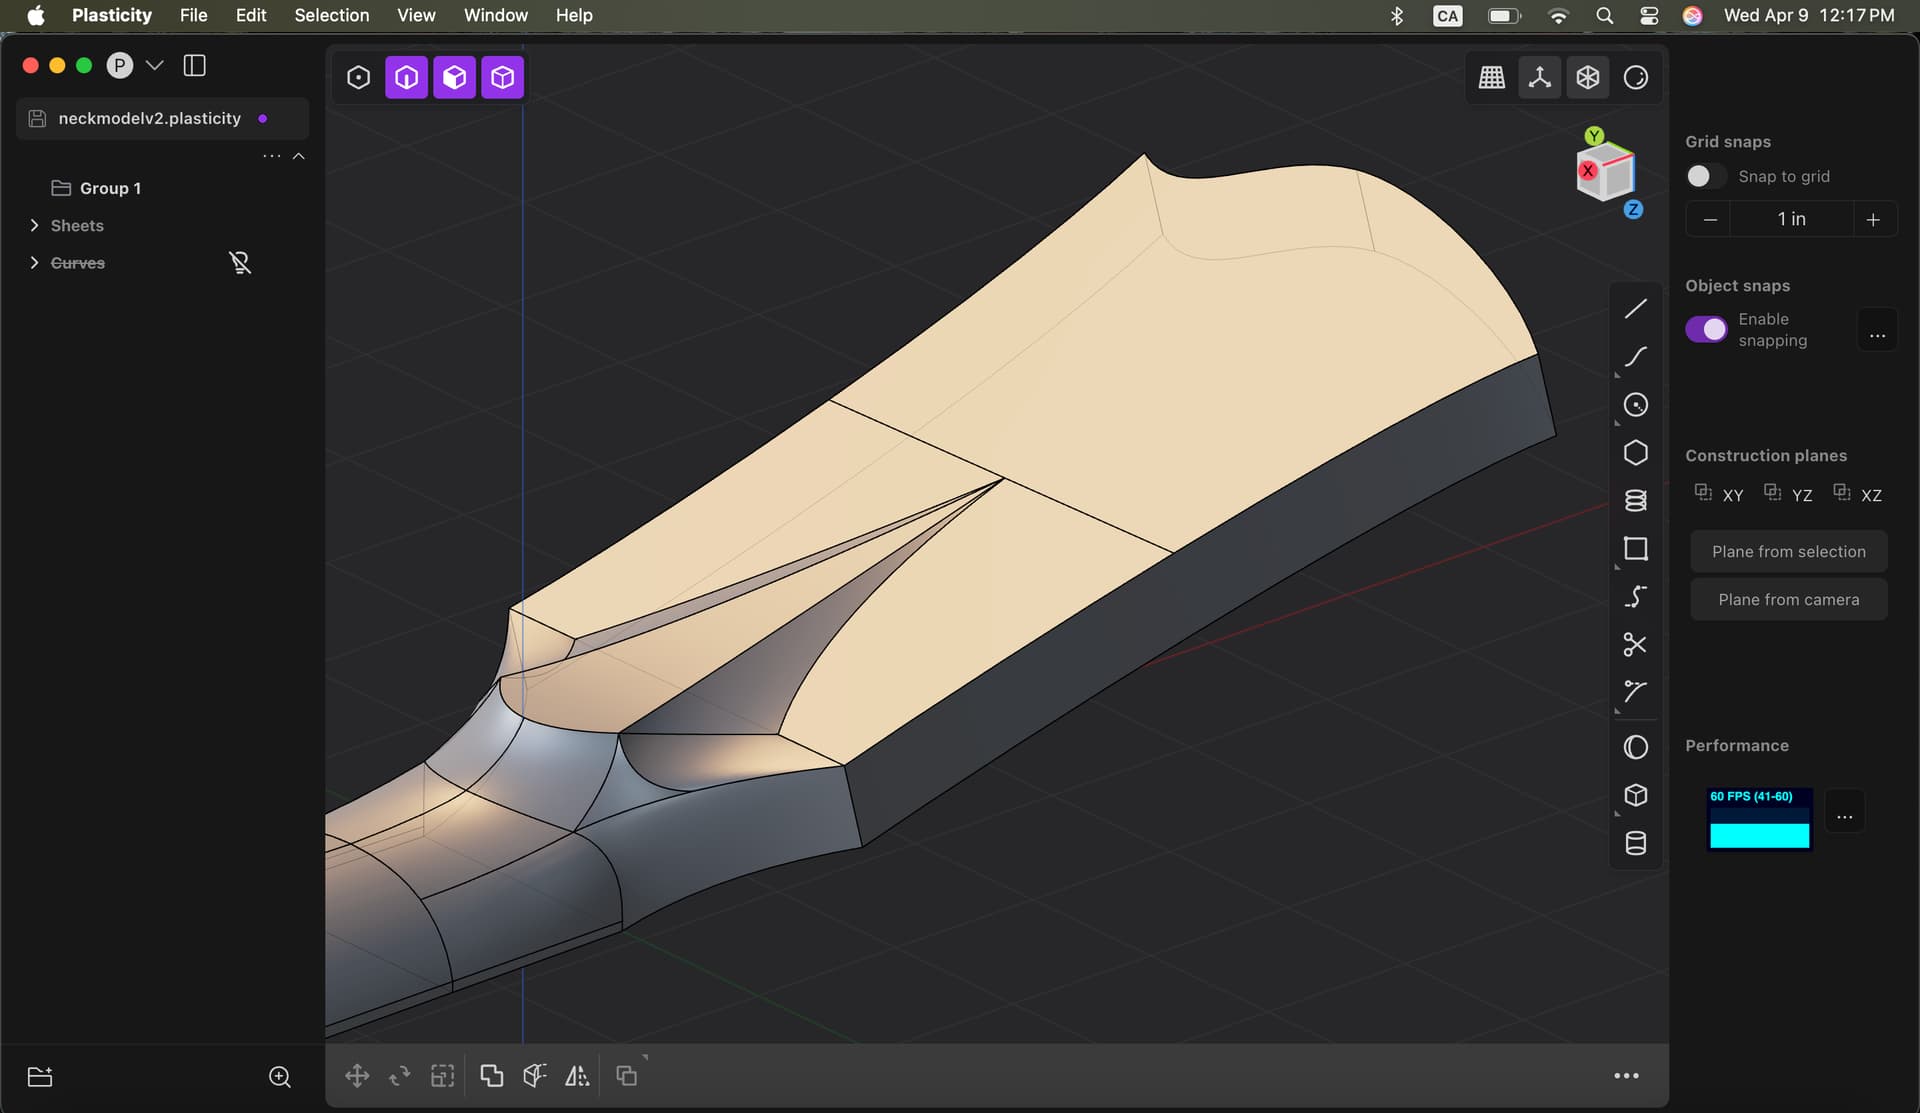Set YZ construction plane
The image size is (1920, 1113).
[x=1788, y=493]
